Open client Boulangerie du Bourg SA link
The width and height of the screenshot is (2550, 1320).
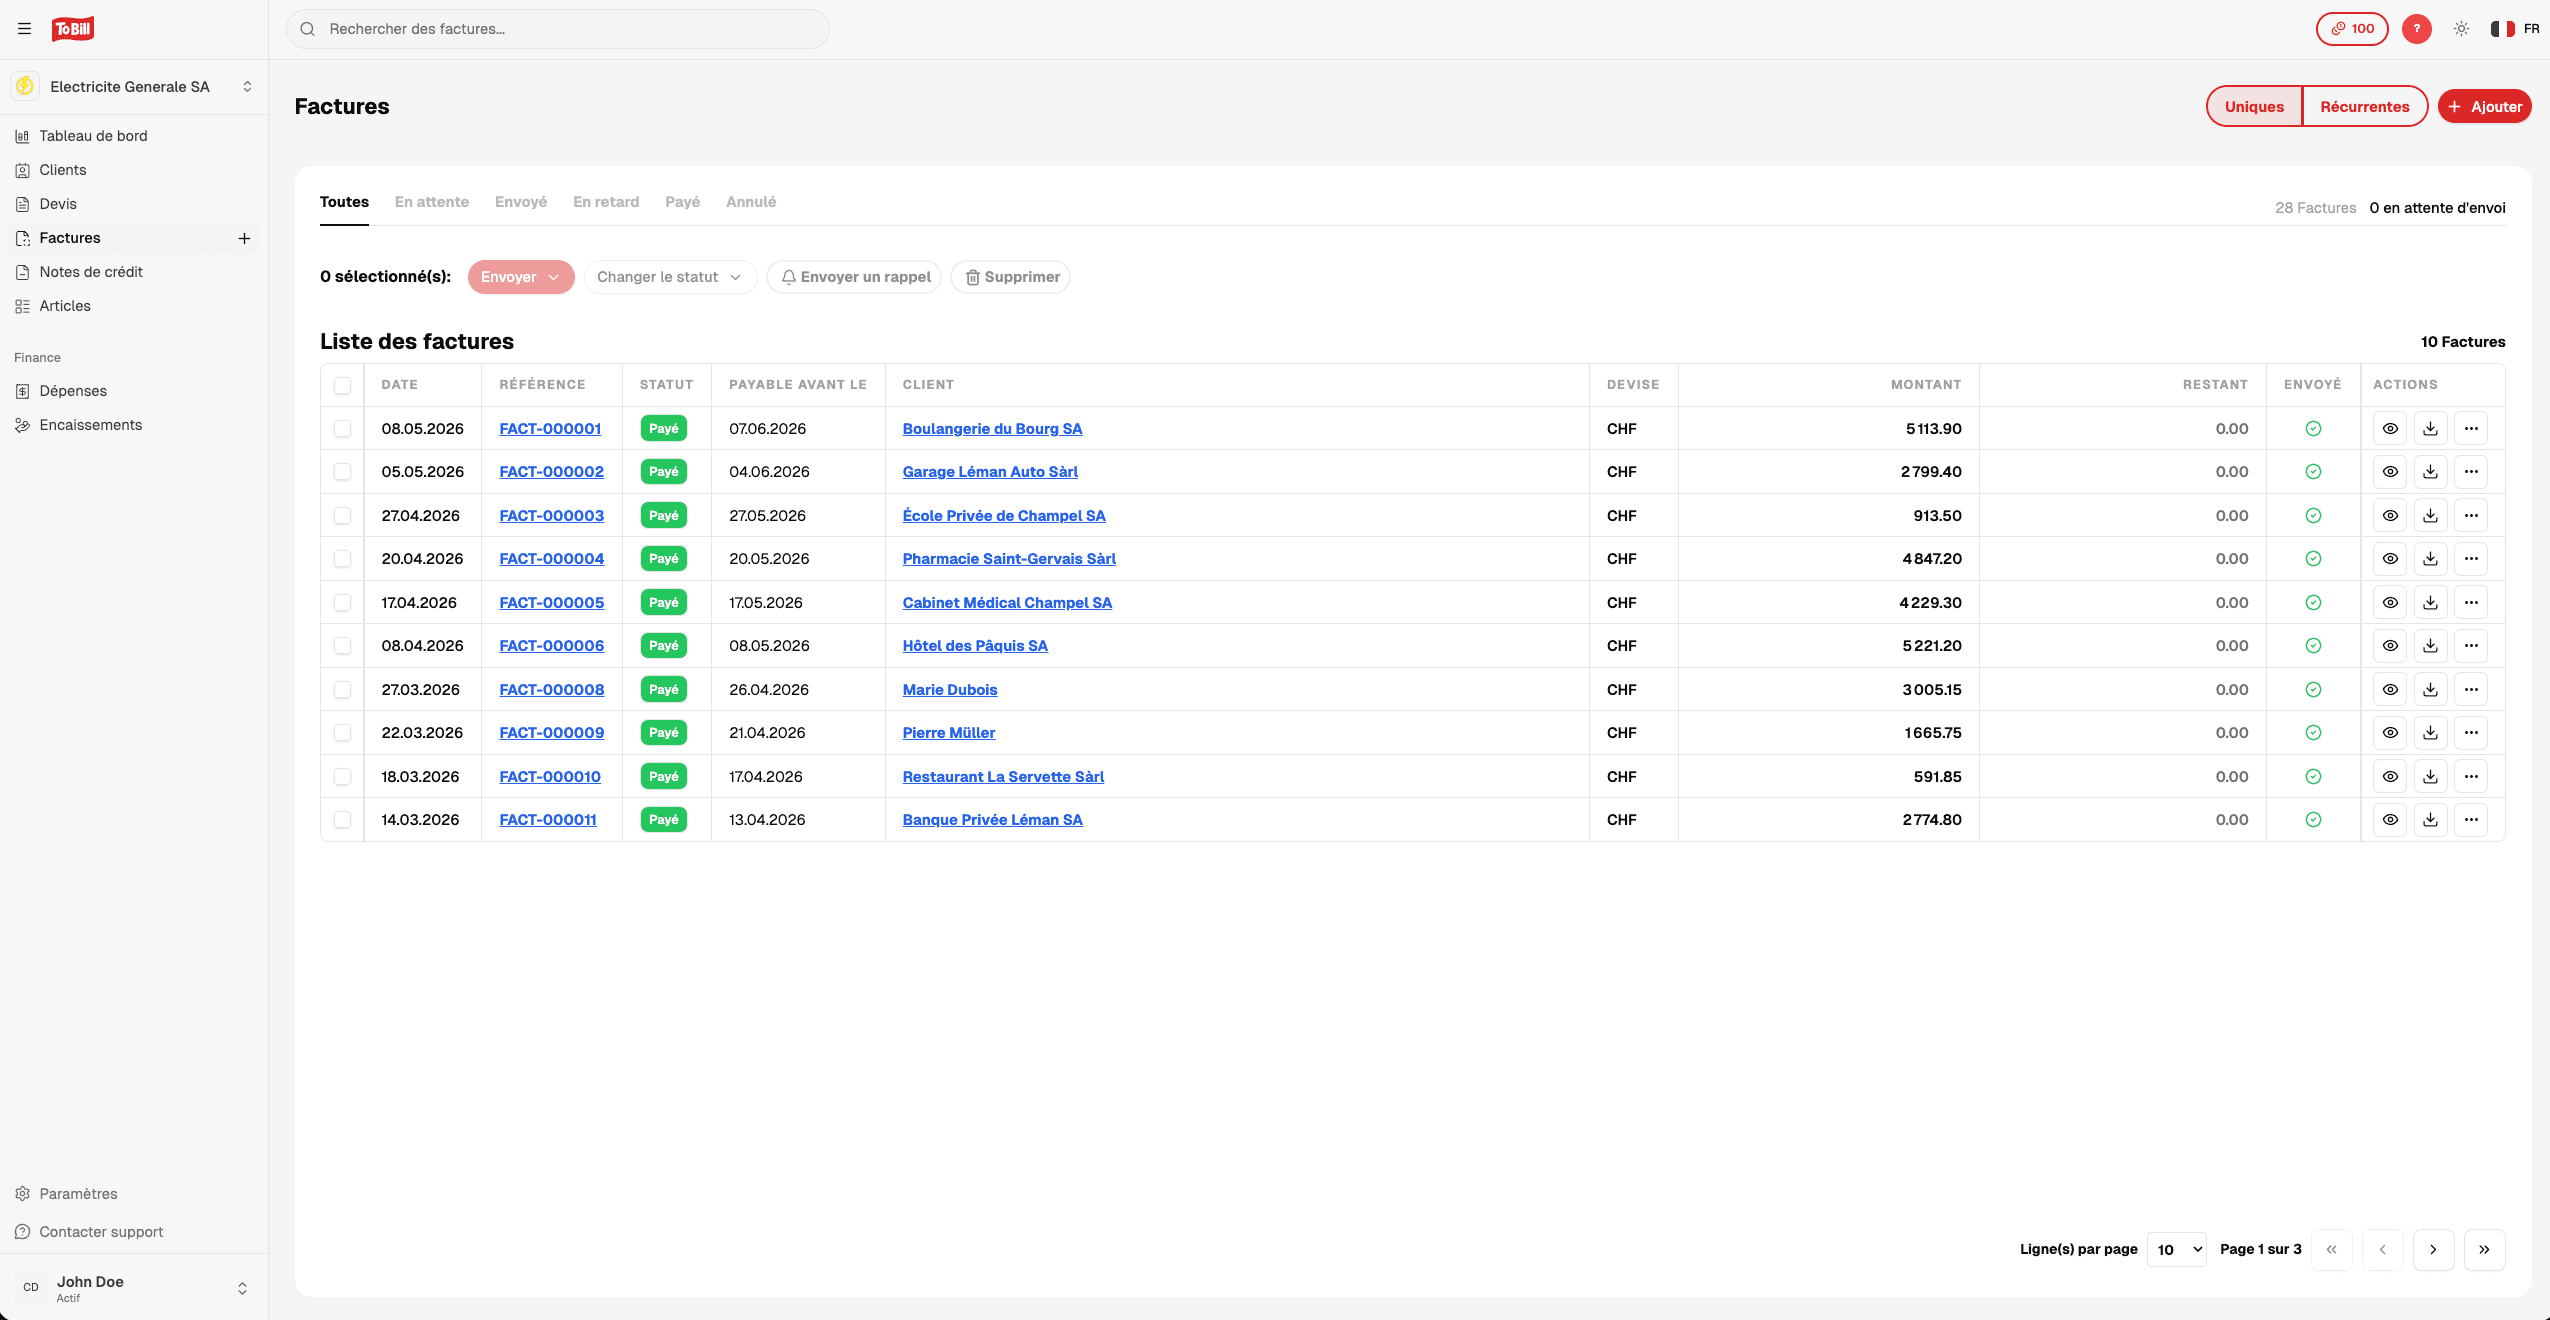click(992, 429)
